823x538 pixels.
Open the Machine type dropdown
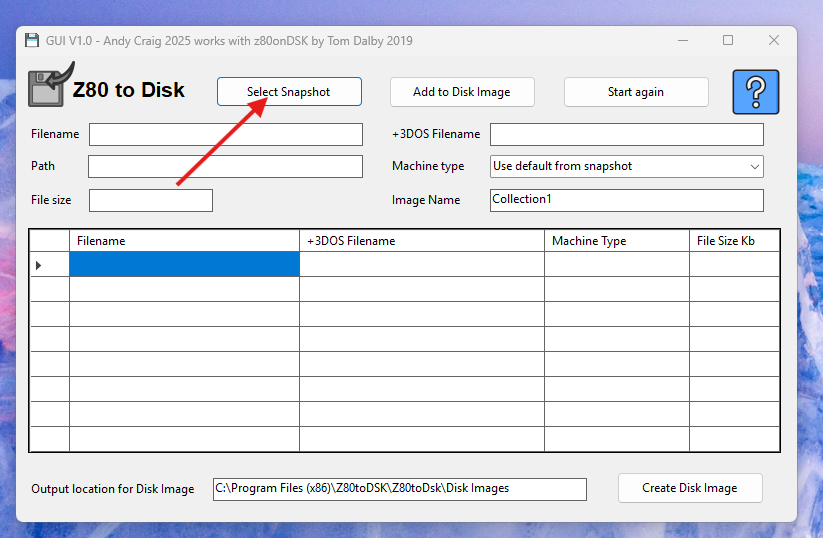coord(626,167)
